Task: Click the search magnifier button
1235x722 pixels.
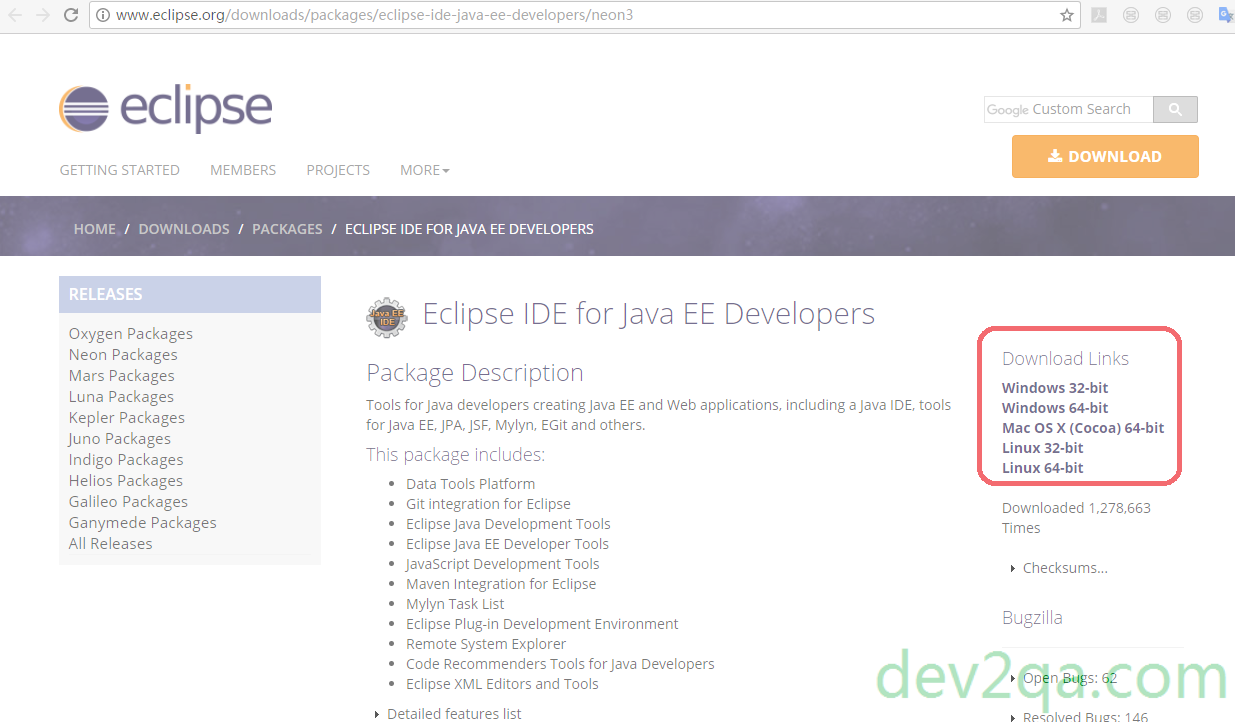Action: coord(1175,109)
